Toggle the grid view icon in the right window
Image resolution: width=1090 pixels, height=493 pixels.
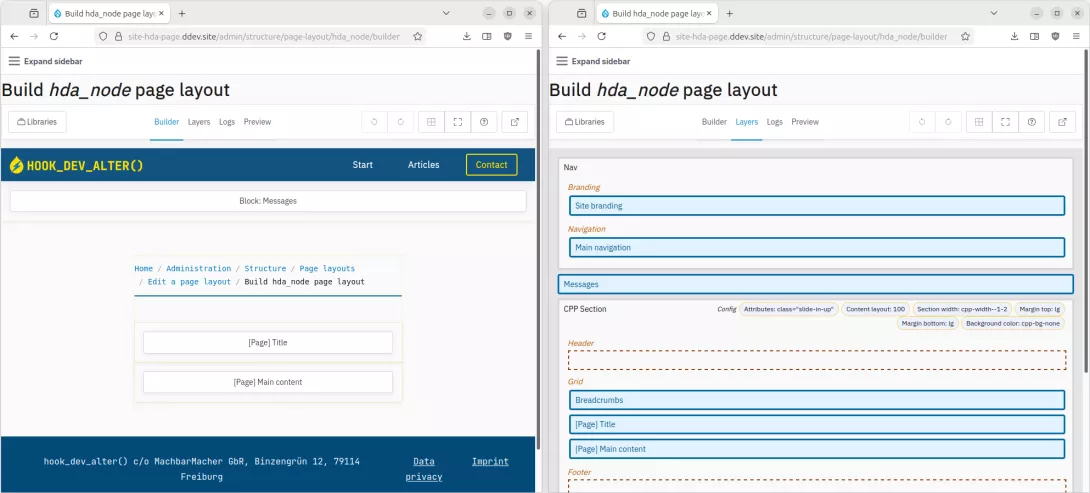click(x=979, y=122)
